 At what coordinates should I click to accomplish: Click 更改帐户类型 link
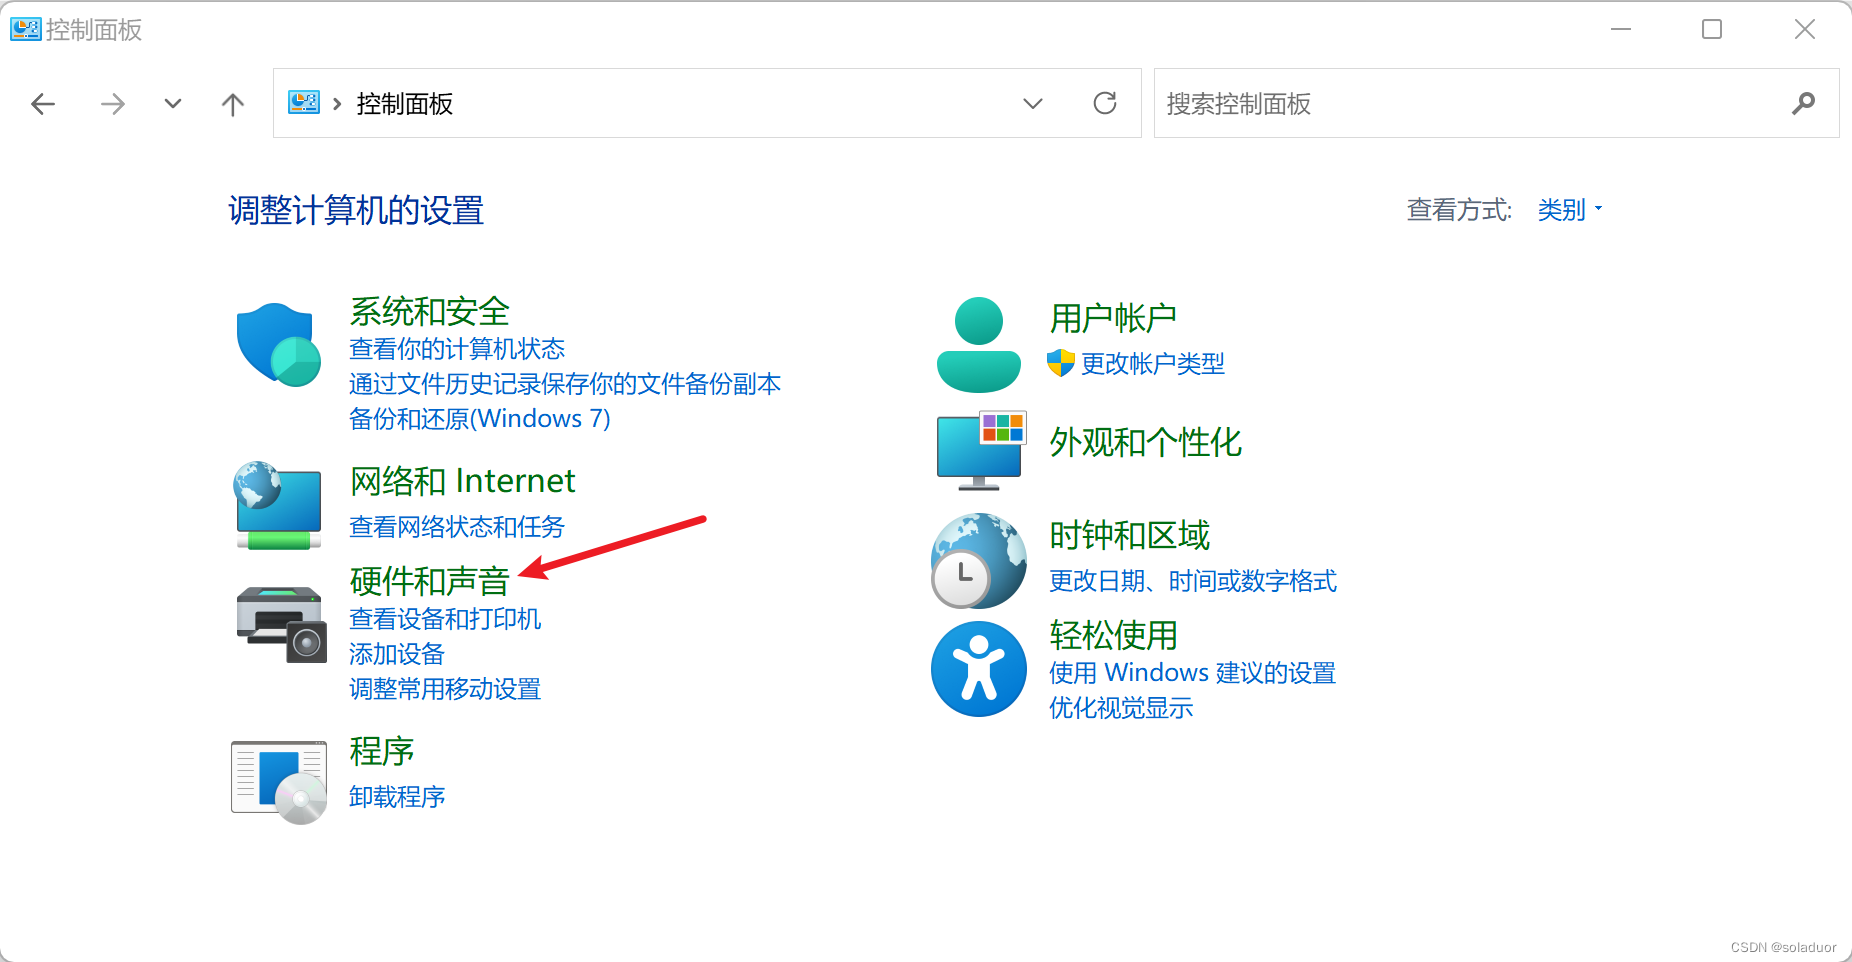coord(1152,364)
